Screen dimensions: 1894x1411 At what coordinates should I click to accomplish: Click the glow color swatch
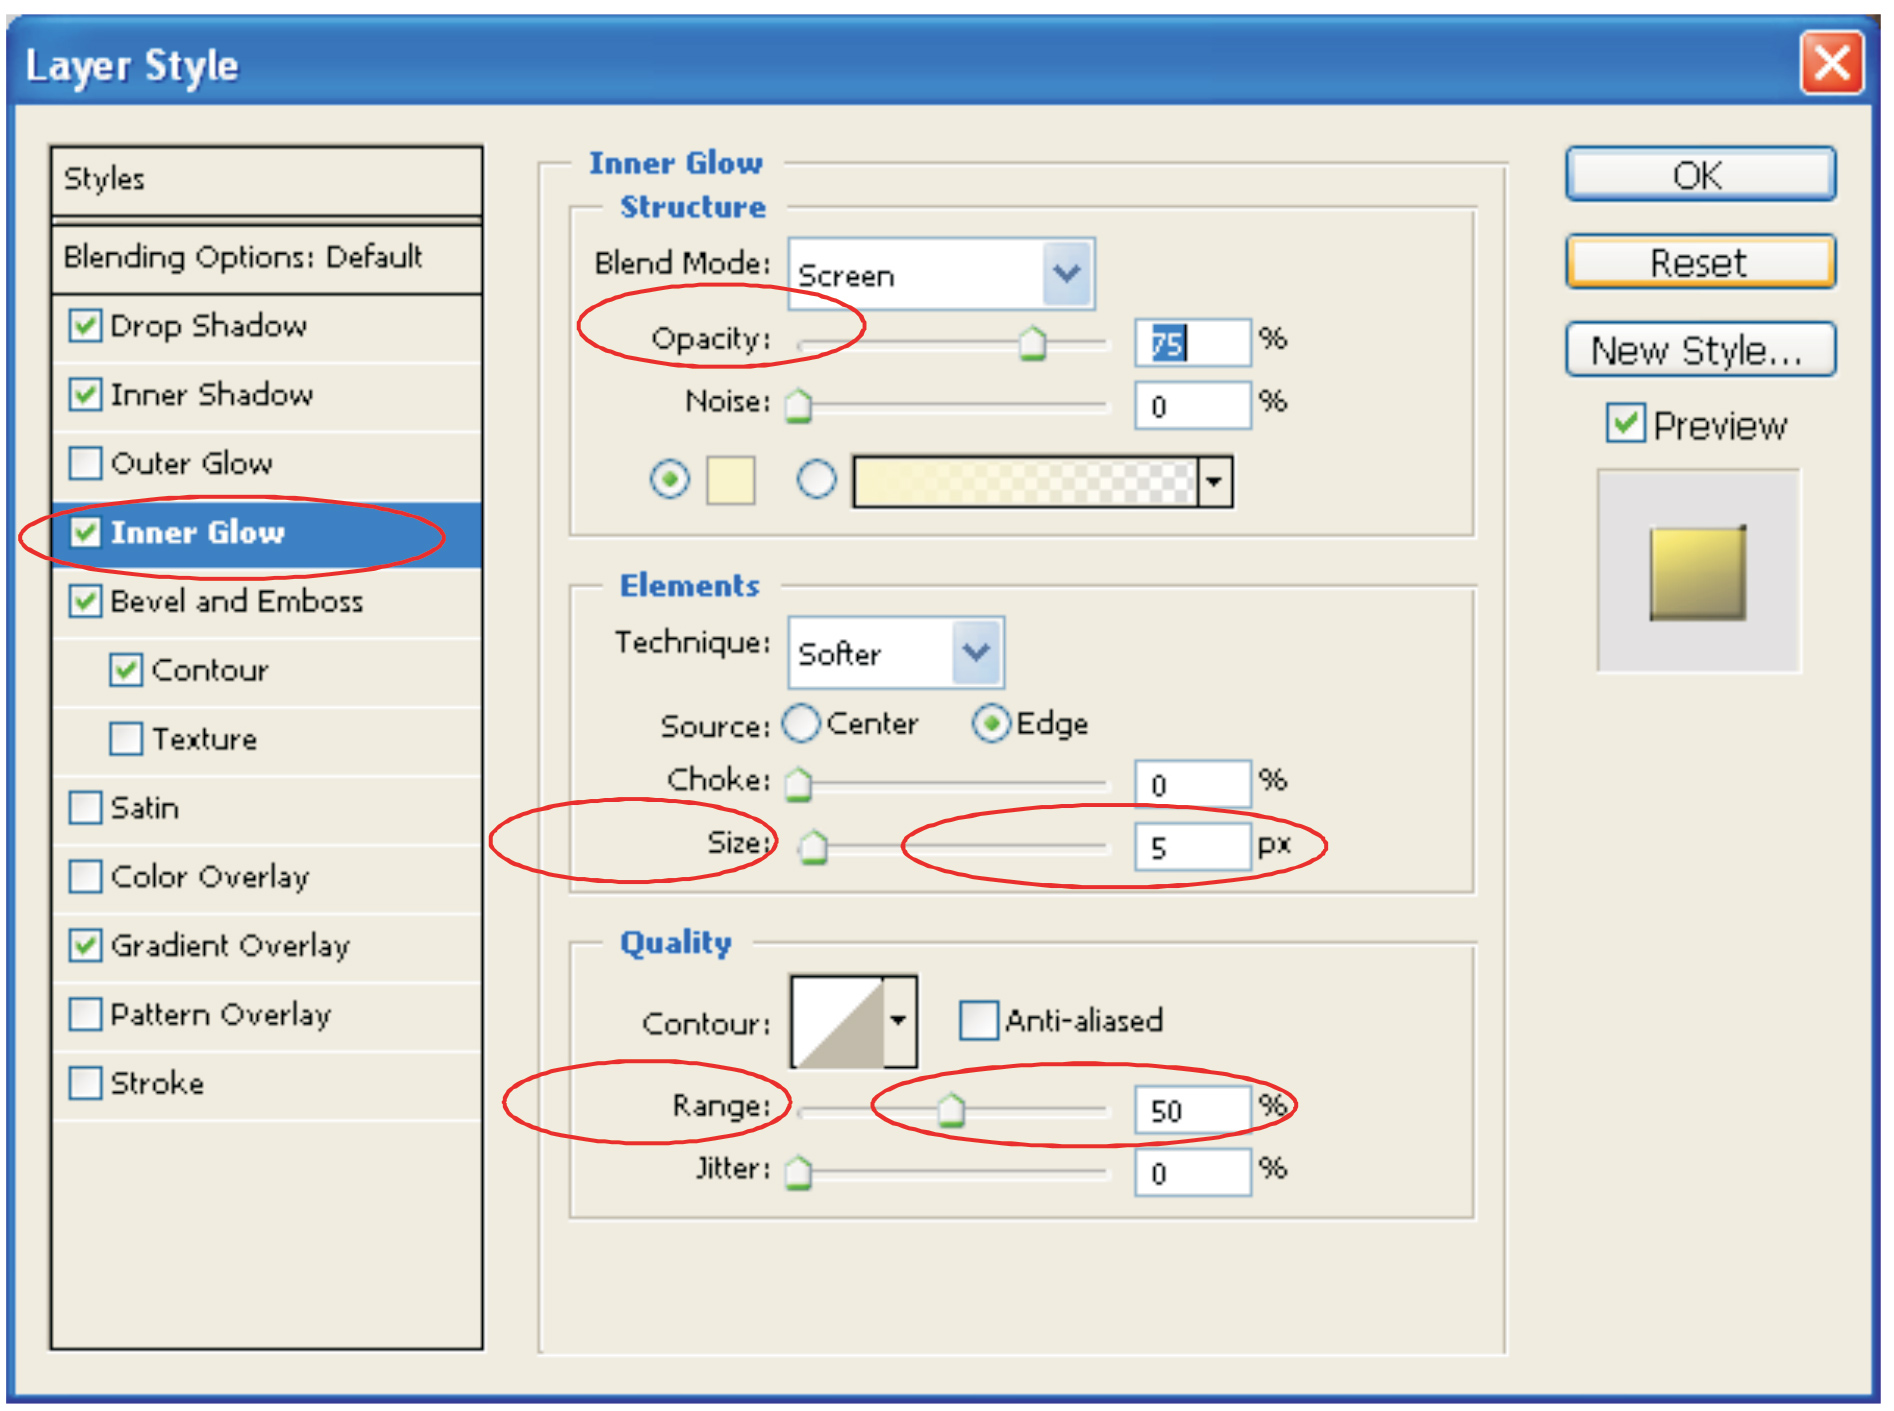click(x=730, y=481)
